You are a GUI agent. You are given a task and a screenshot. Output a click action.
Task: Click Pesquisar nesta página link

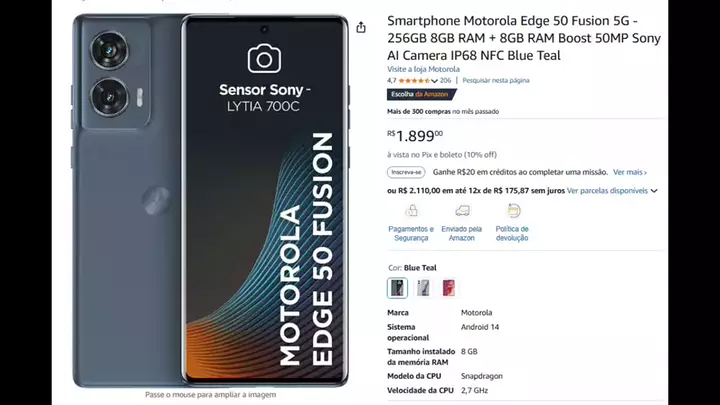tap(496, 80)
